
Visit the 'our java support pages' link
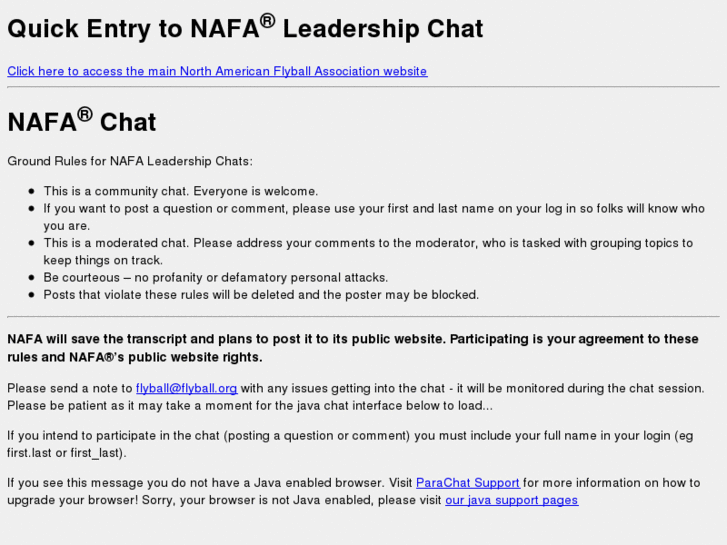pos(511,500)
